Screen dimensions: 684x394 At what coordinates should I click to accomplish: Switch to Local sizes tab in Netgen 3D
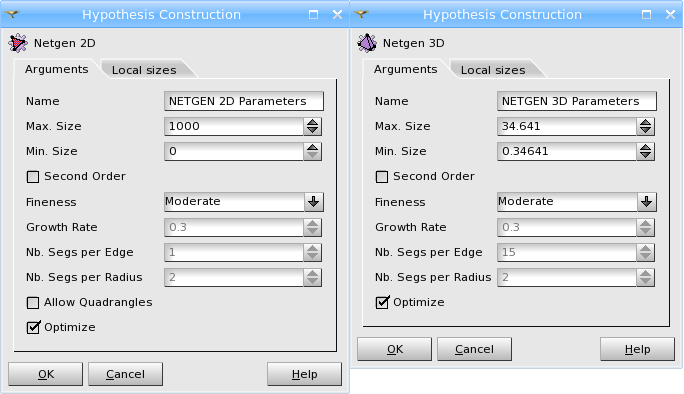click(493, 70)
